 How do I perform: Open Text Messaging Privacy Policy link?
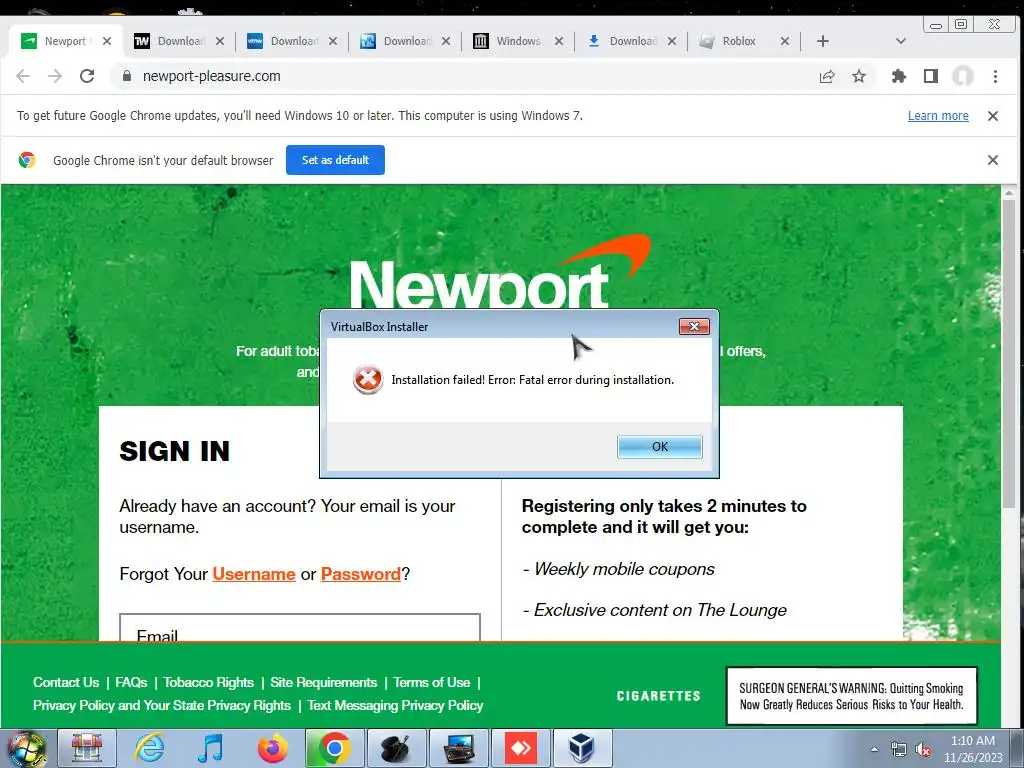(x=395, y=705)
